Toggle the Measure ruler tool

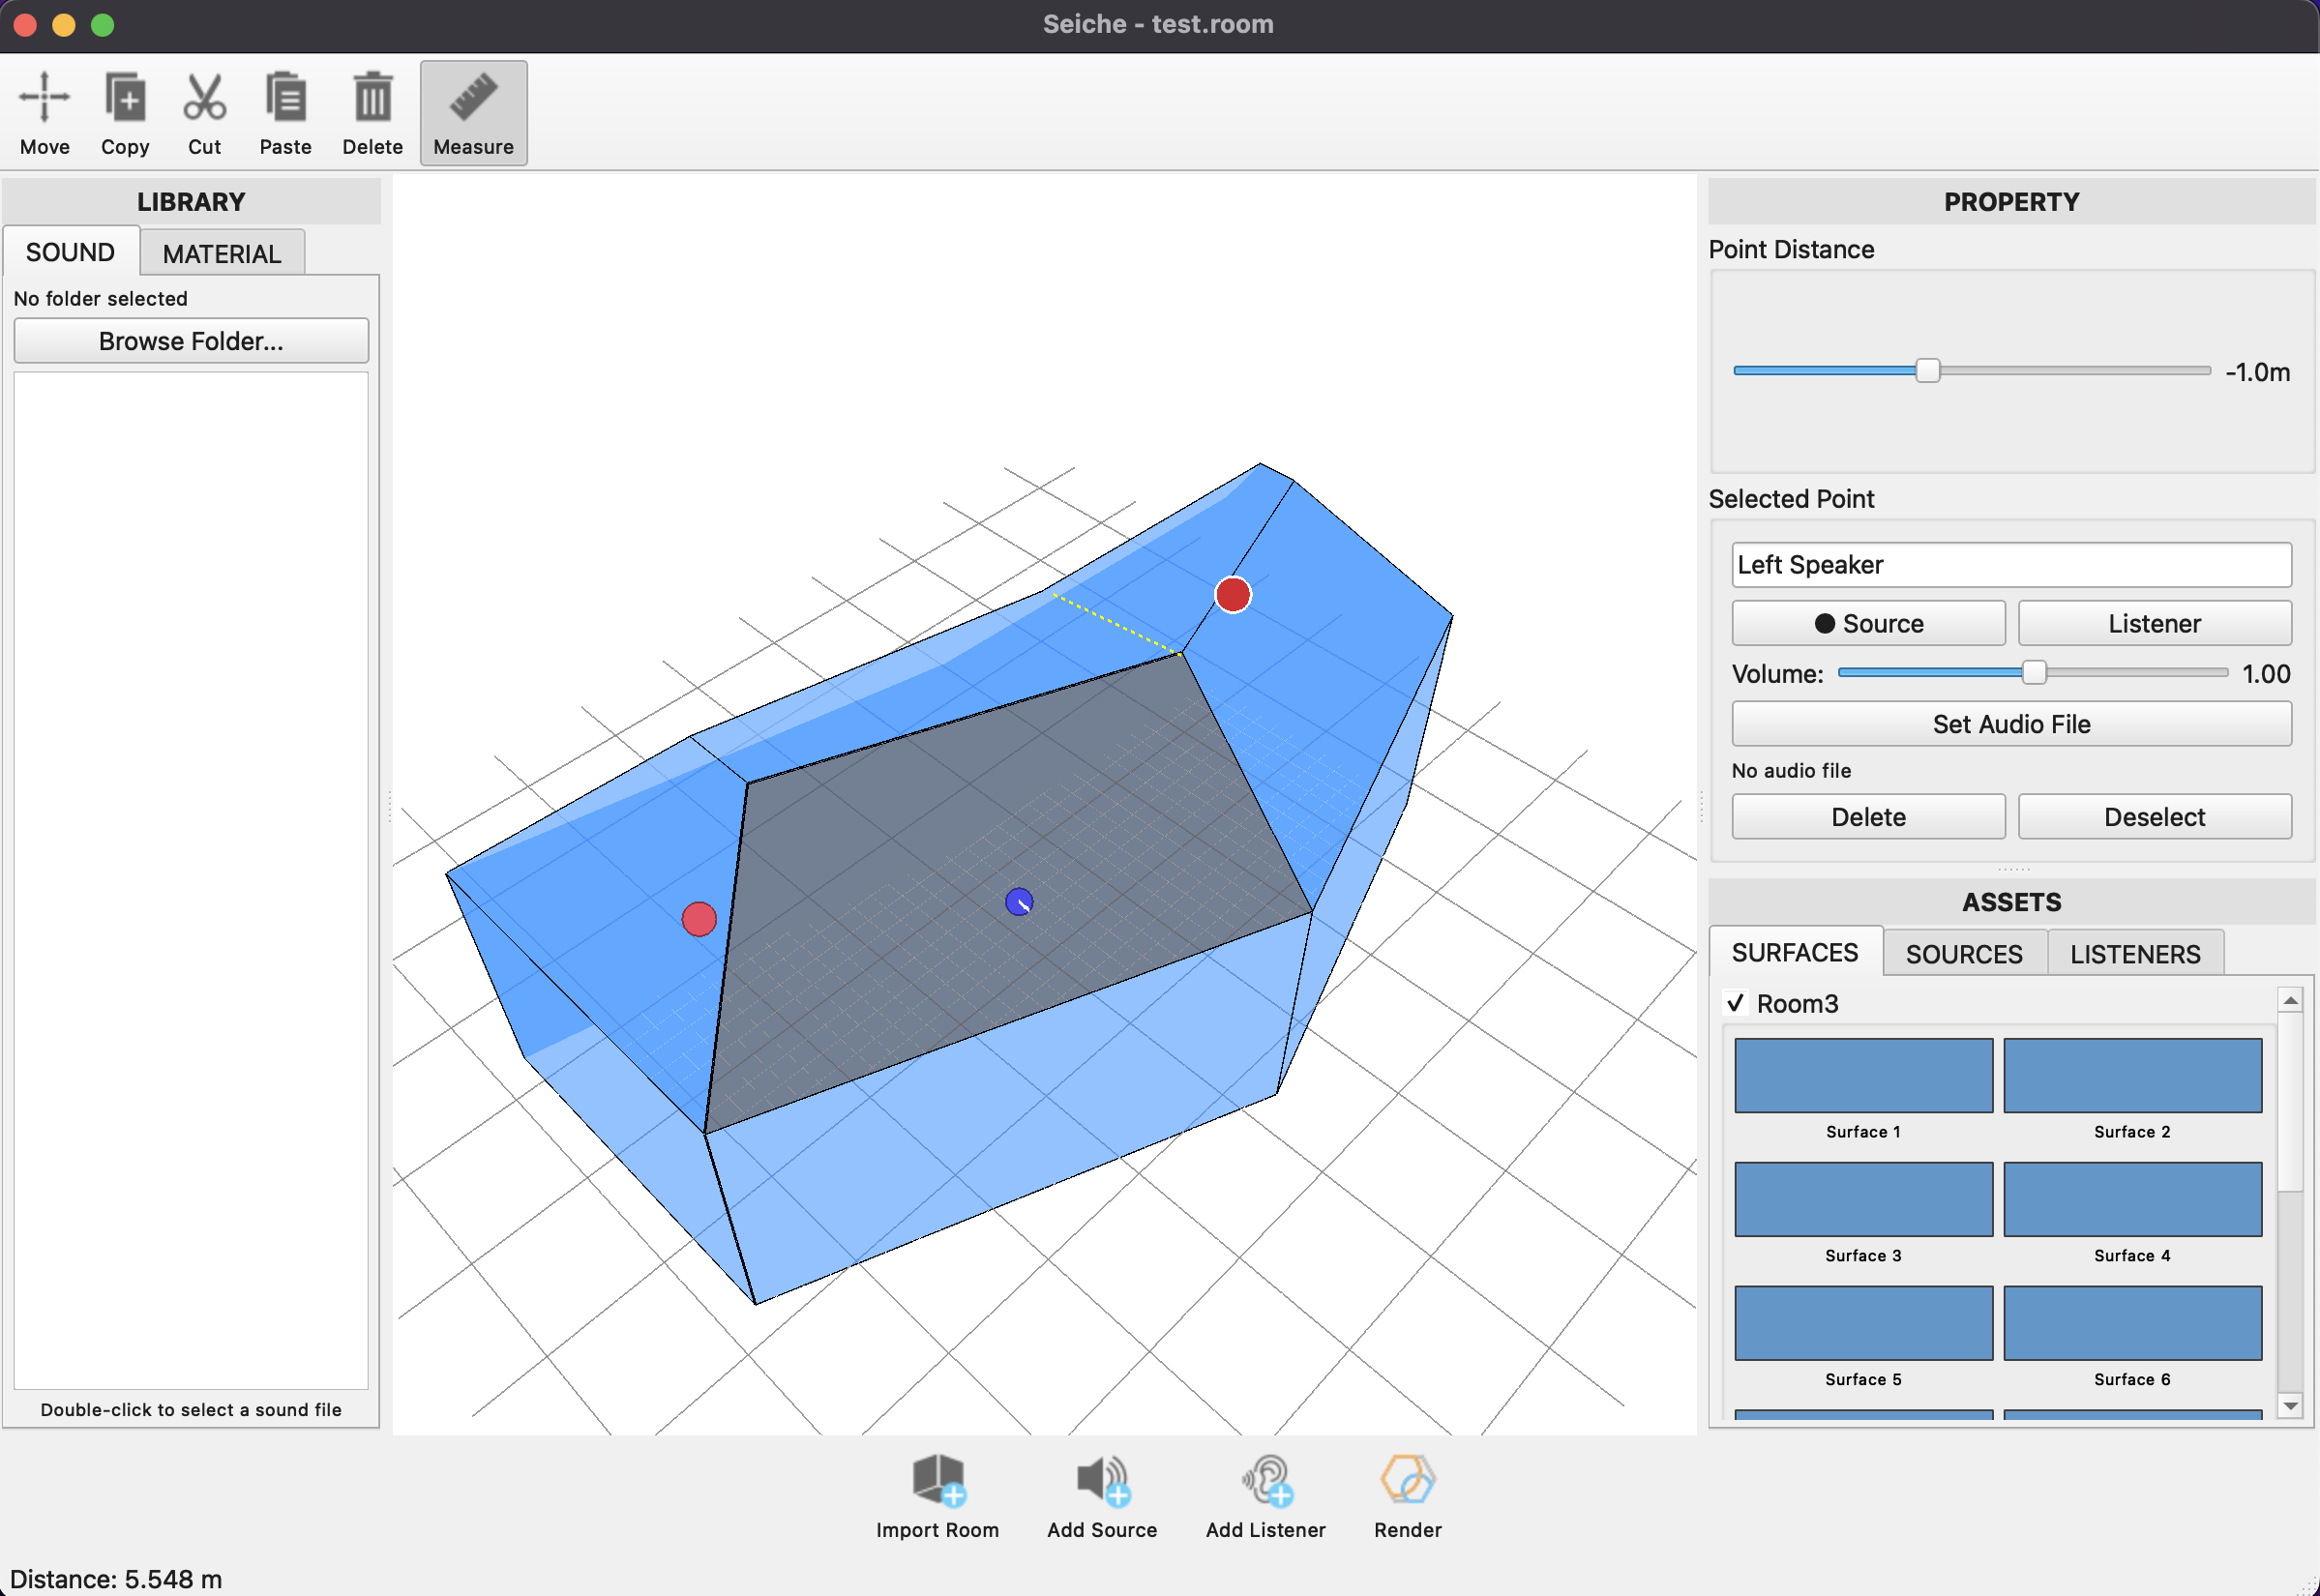(473, 98)
